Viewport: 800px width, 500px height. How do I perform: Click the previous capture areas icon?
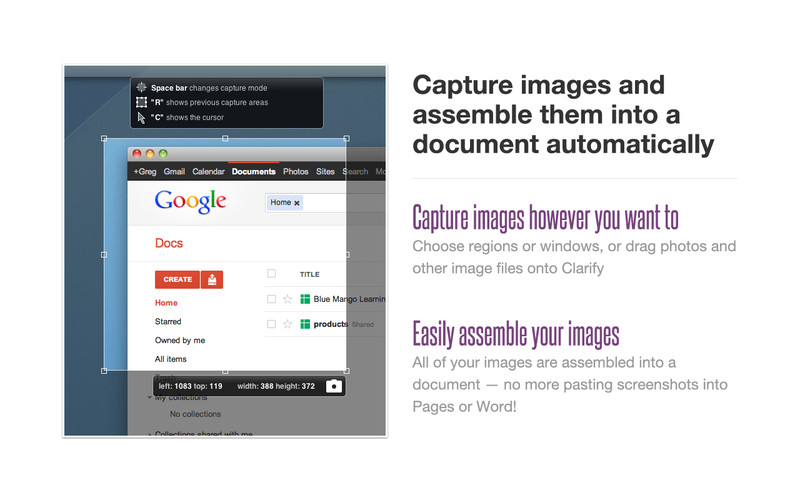141,103
